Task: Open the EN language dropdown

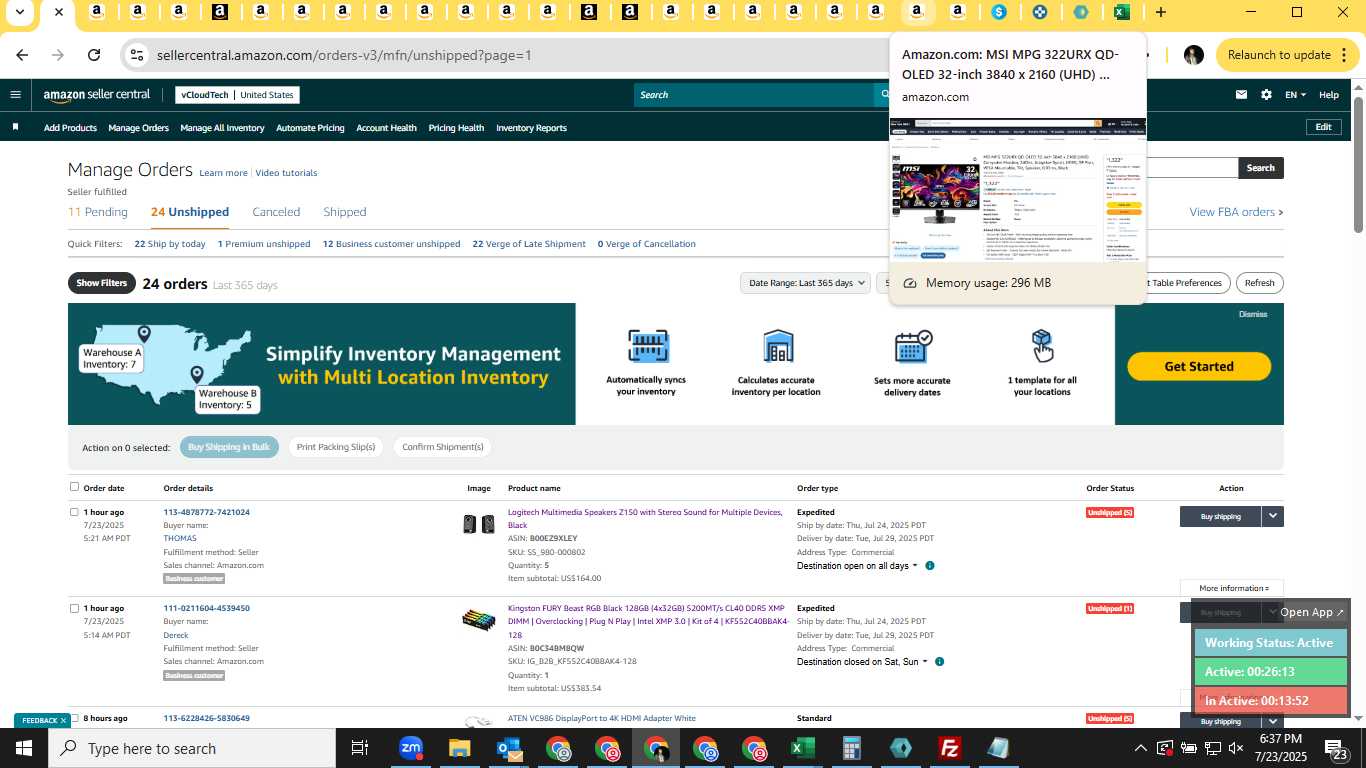Action: click(x=1295, y=95)
